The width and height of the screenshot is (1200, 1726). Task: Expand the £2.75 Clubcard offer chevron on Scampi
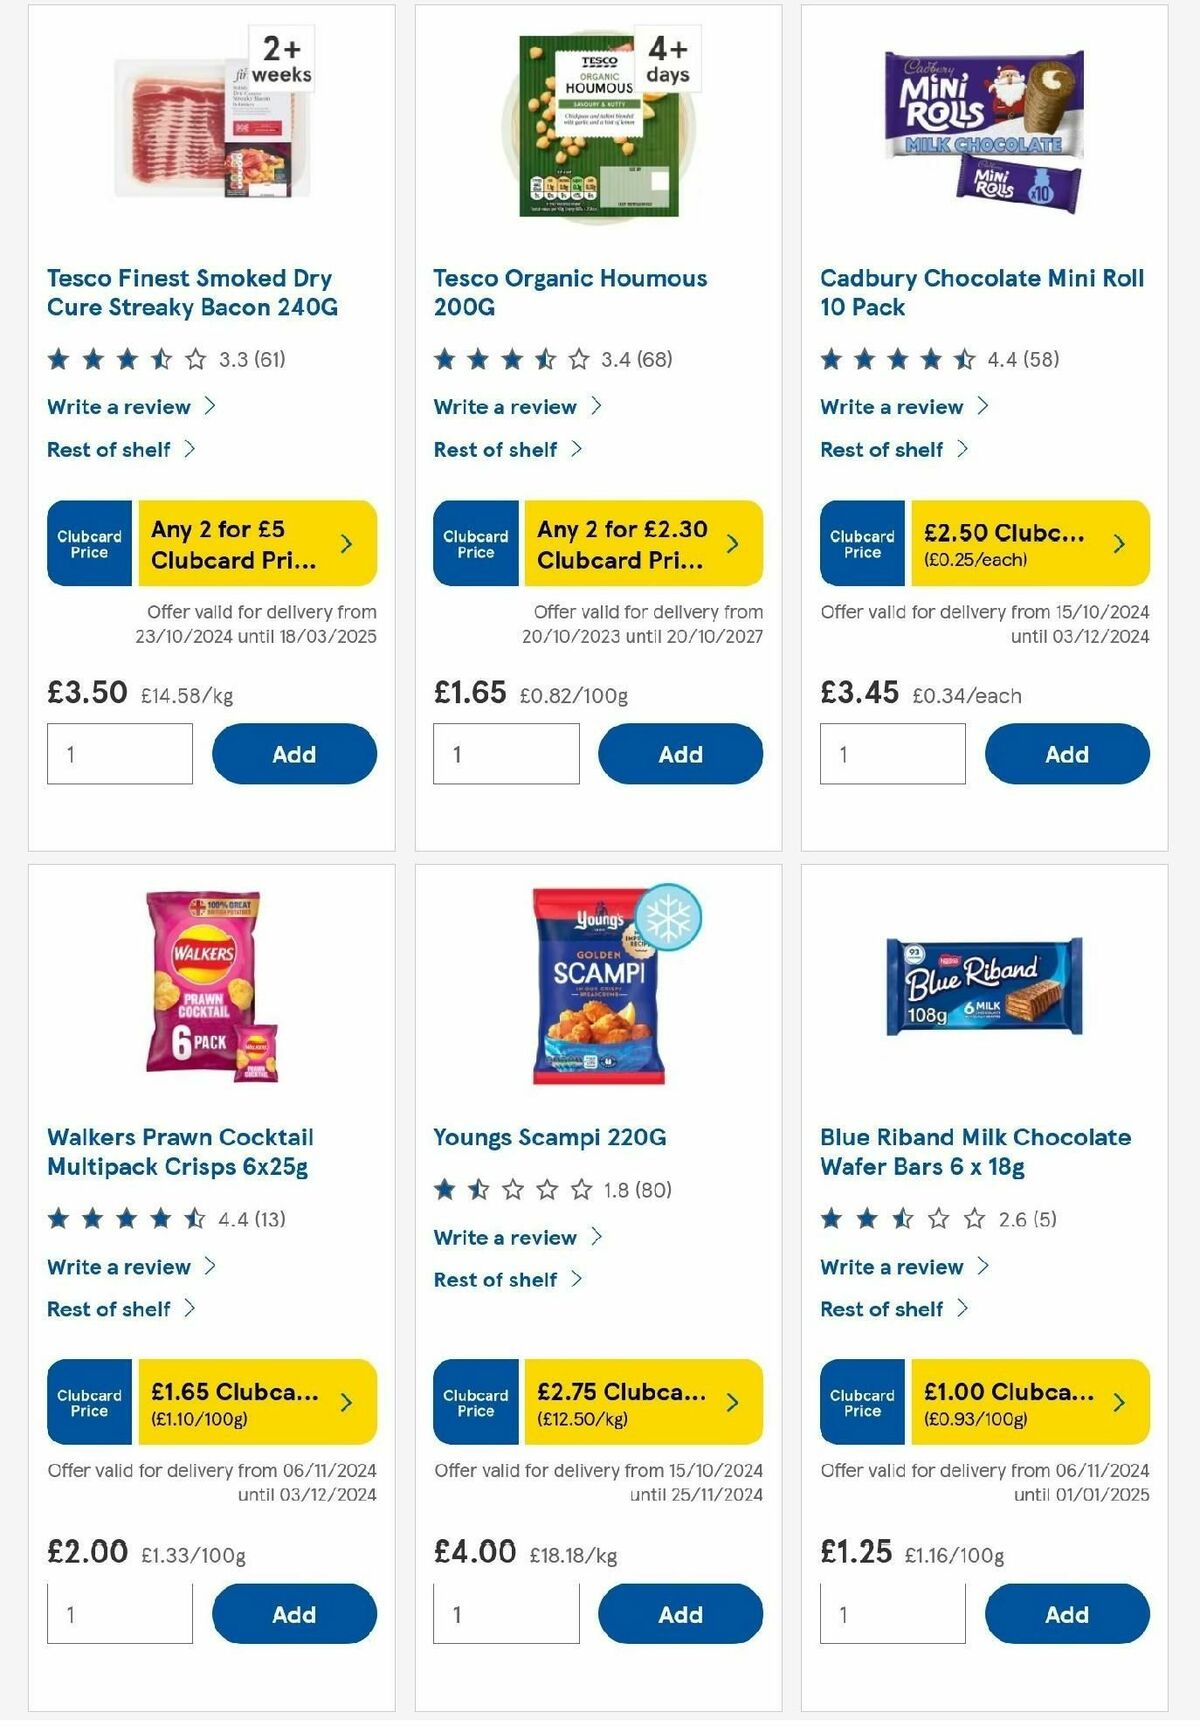(x=731, y=1403)
